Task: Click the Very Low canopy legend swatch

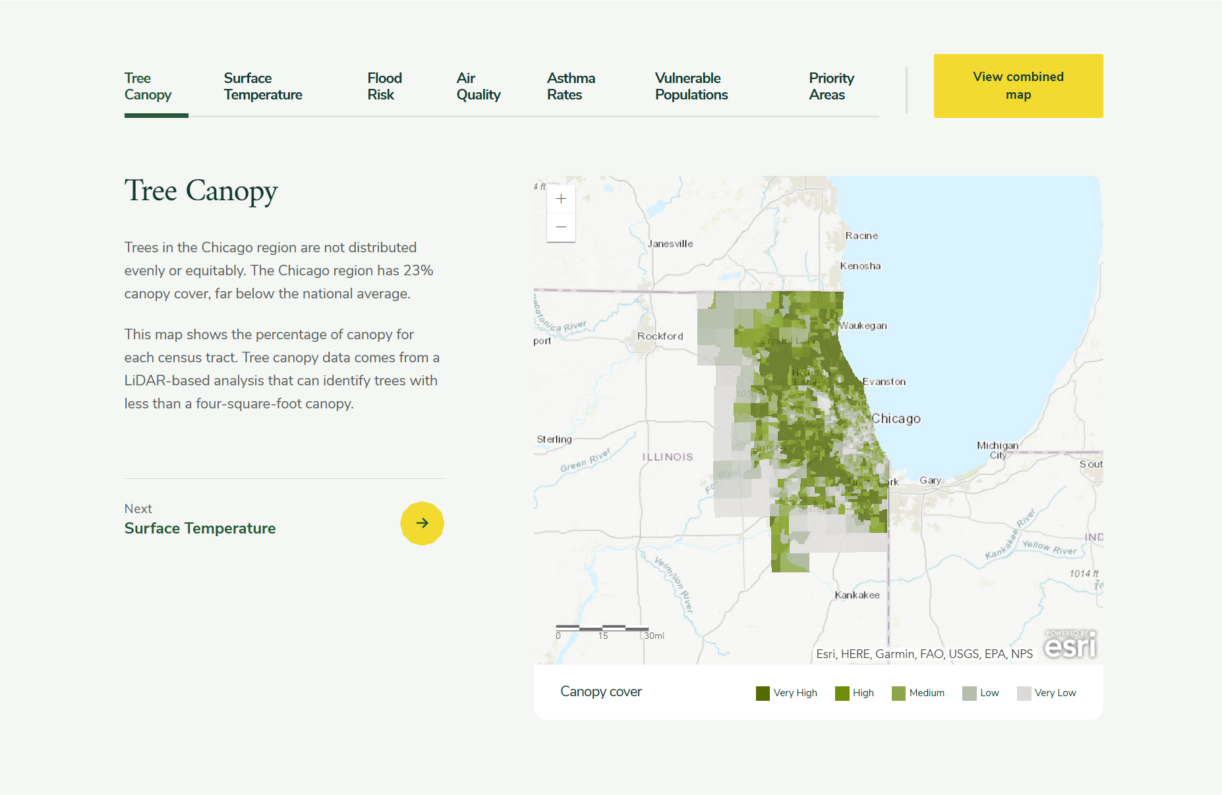Action: [1024, 693]
